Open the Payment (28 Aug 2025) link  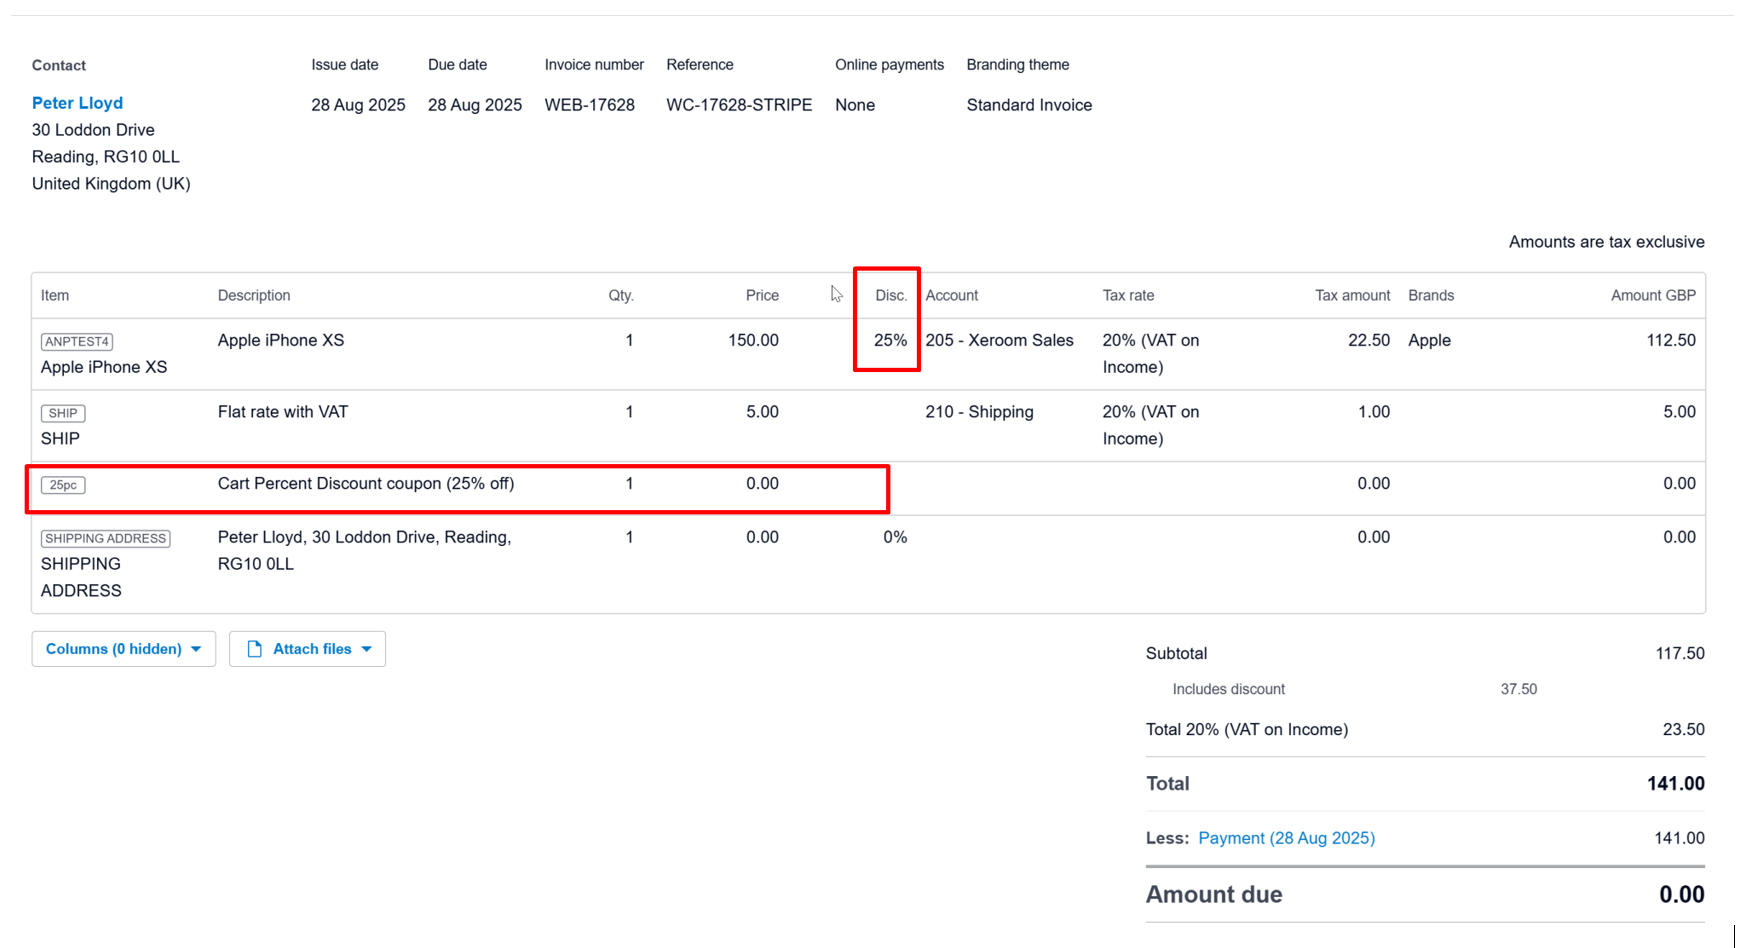tap(1286, 838)
